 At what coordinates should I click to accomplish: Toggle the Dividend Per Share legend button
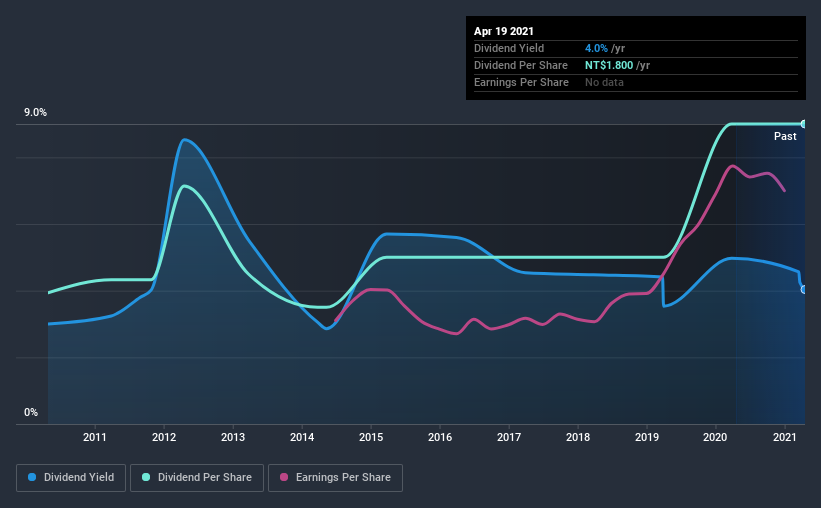pos(197,478)
